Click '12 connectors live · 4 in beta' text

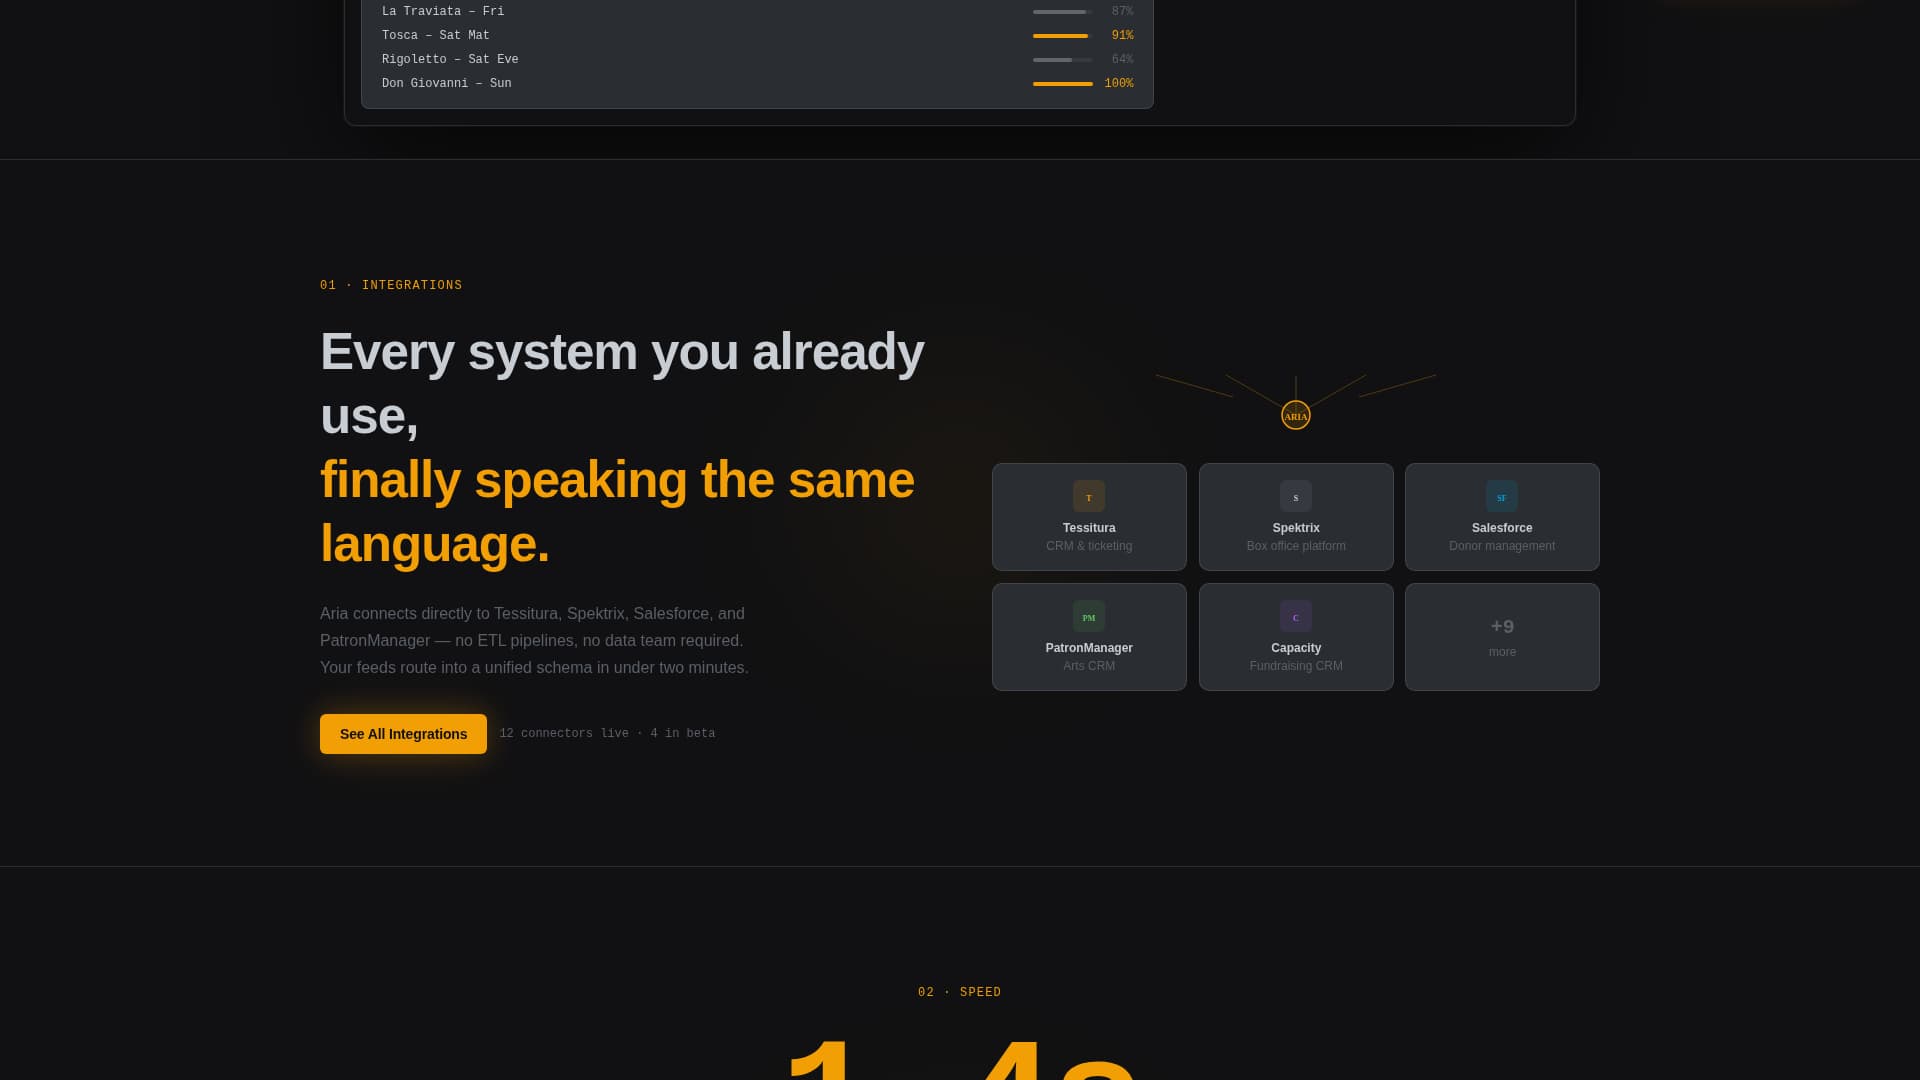(x=607, y=734)
